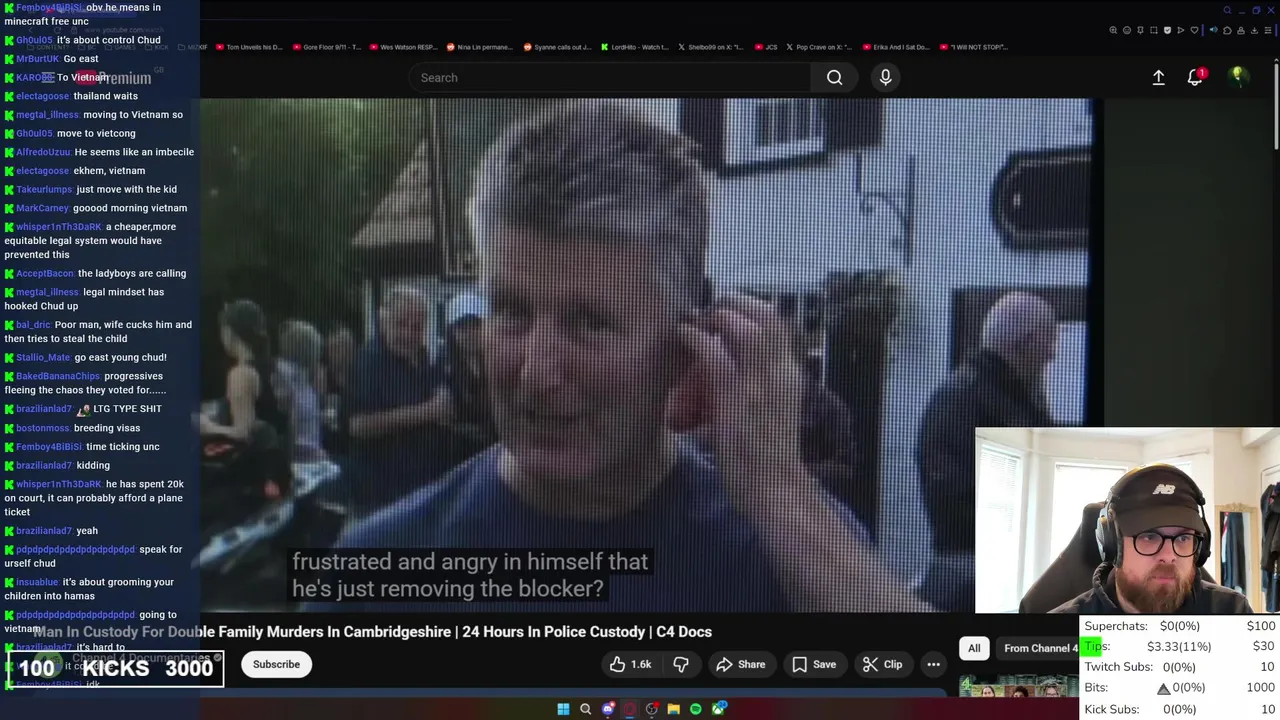Bookmark page with the heart icon
1280x720 pixels.
click(1194, 30)
